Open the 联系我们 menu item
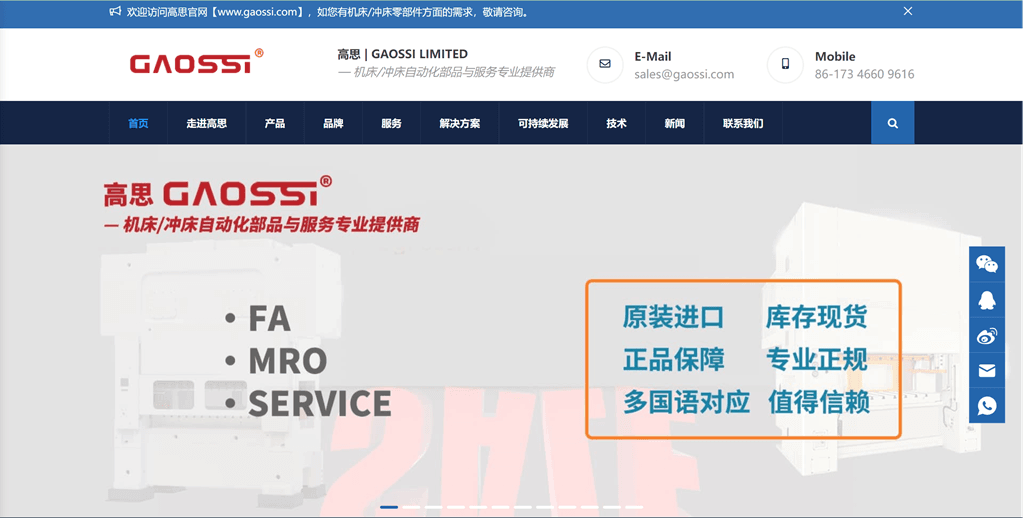 [743, 123]
